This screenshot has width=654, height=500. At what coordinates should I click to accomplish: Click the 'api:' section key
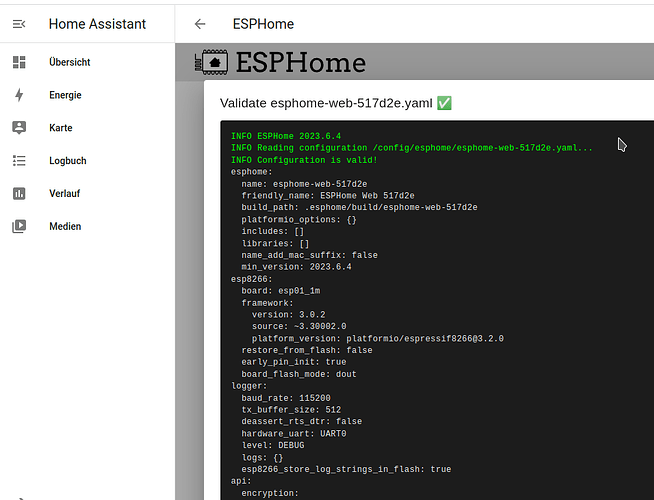point(241,481)
